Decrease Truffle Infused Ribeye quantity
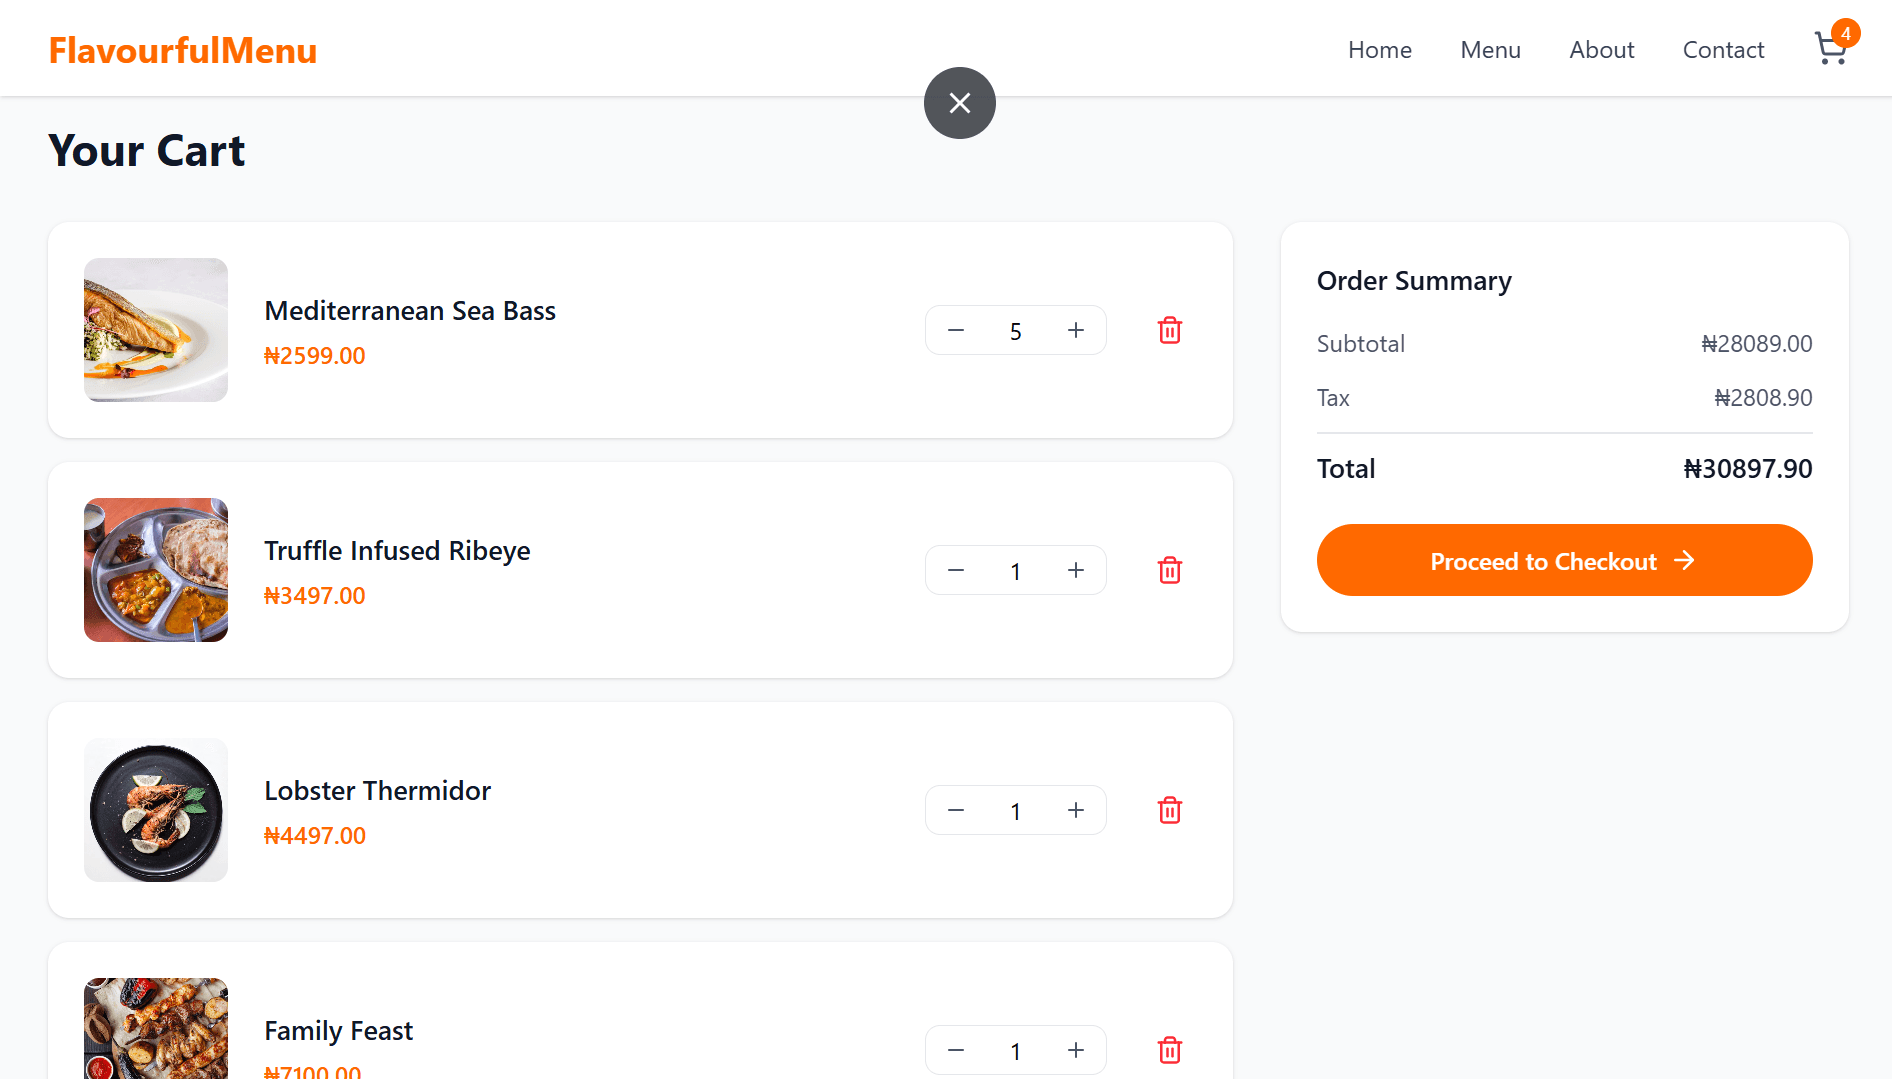1892x1079 pixels. (x=956, y=570)
